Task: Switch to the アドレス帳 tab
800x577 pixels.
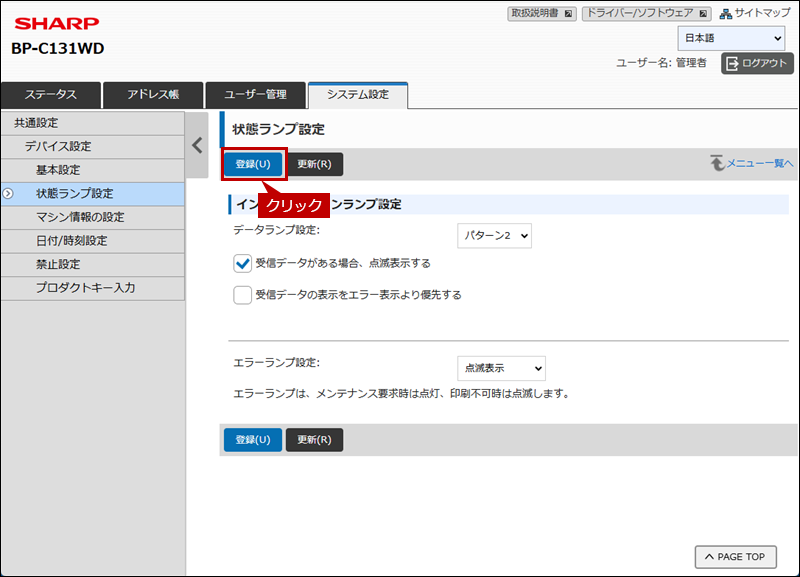Action: pos(153,94)
